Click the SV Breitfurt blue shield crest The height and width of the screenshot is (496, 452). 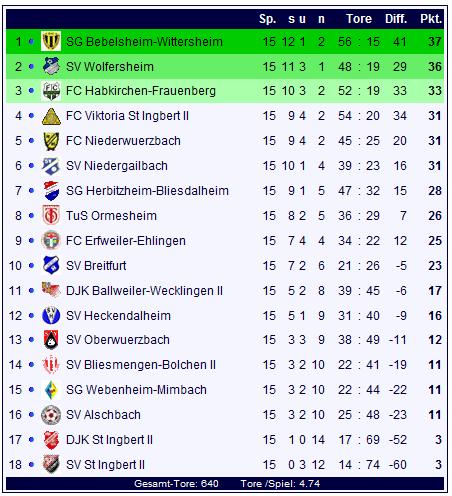(x=51, y=265)
